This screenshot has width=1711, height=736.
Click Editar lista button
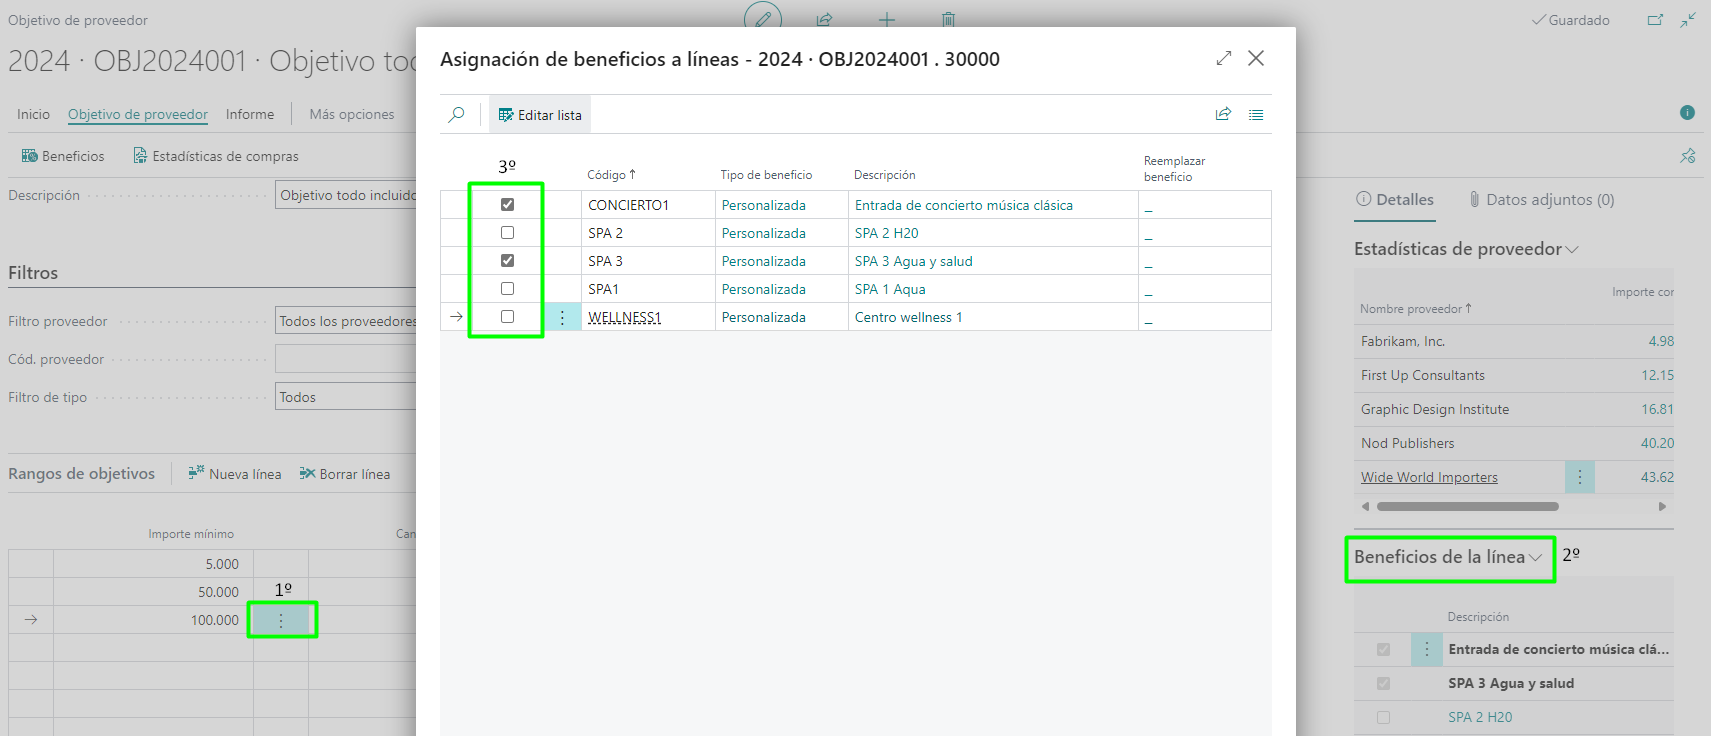point(540,115)
